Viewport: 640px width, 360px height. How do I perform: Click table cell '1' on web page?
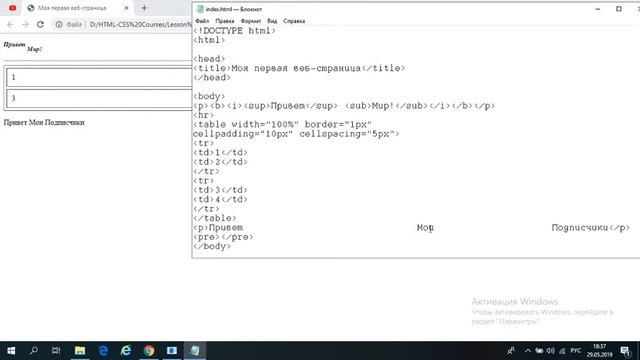click(x=99, y=77)
